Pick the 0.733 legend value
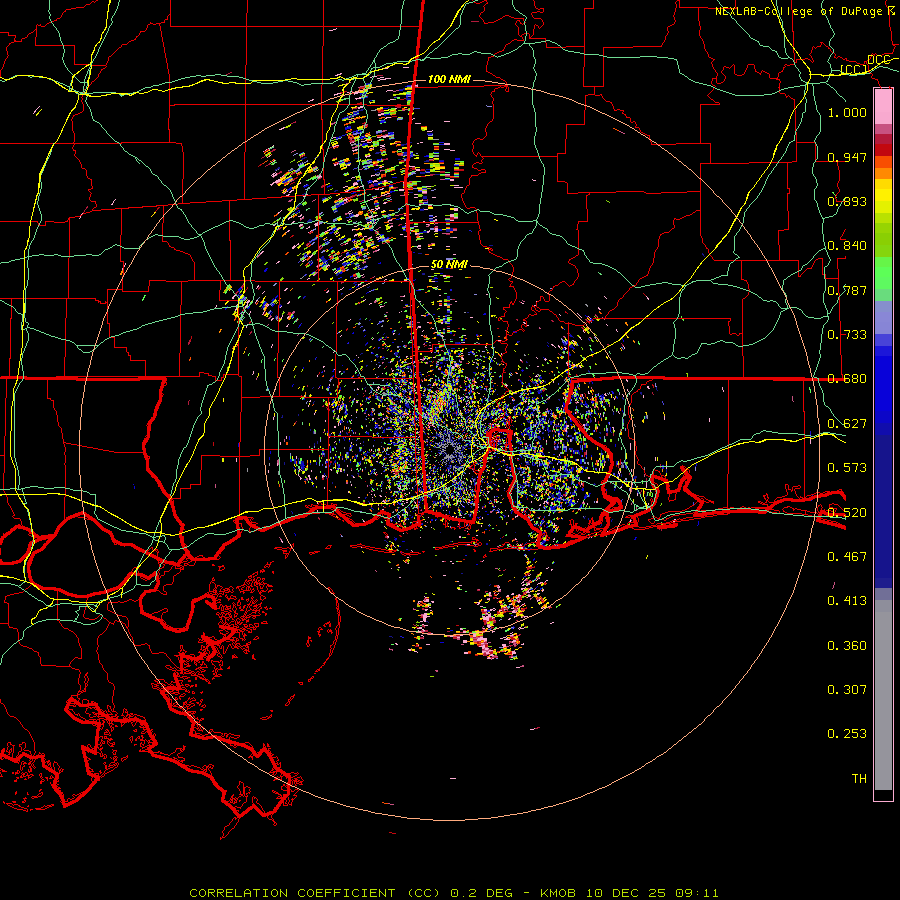This screenshot has width=900, height=900. point(847,335)
